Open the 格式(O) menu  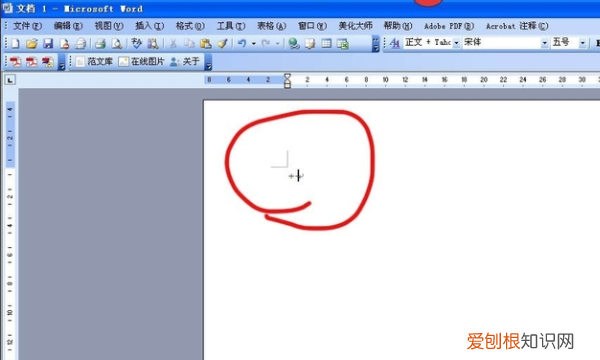(x=190, y=26)
